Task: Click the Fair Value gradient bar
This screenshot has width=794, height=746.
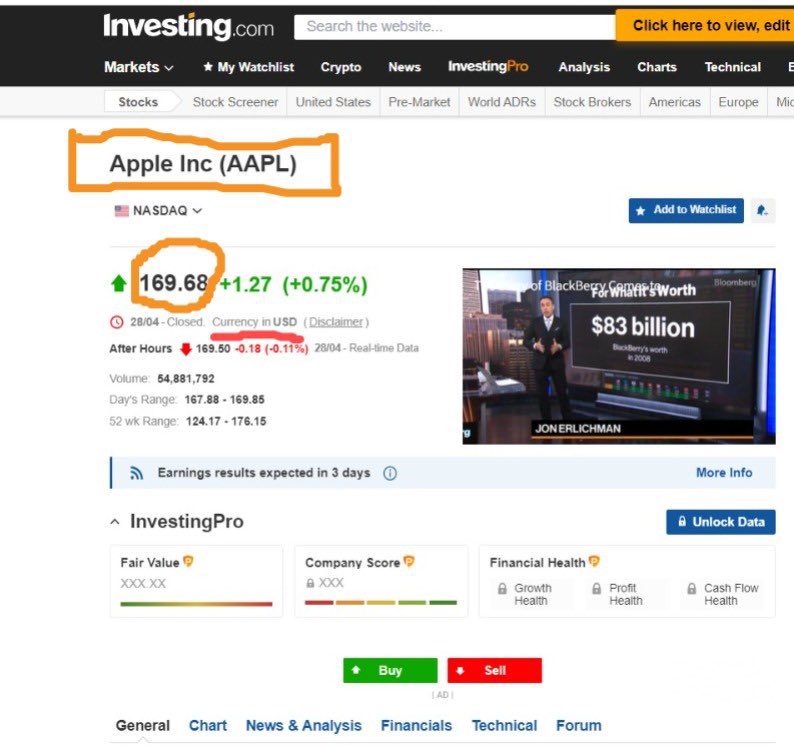Action: tap(196, 604)
